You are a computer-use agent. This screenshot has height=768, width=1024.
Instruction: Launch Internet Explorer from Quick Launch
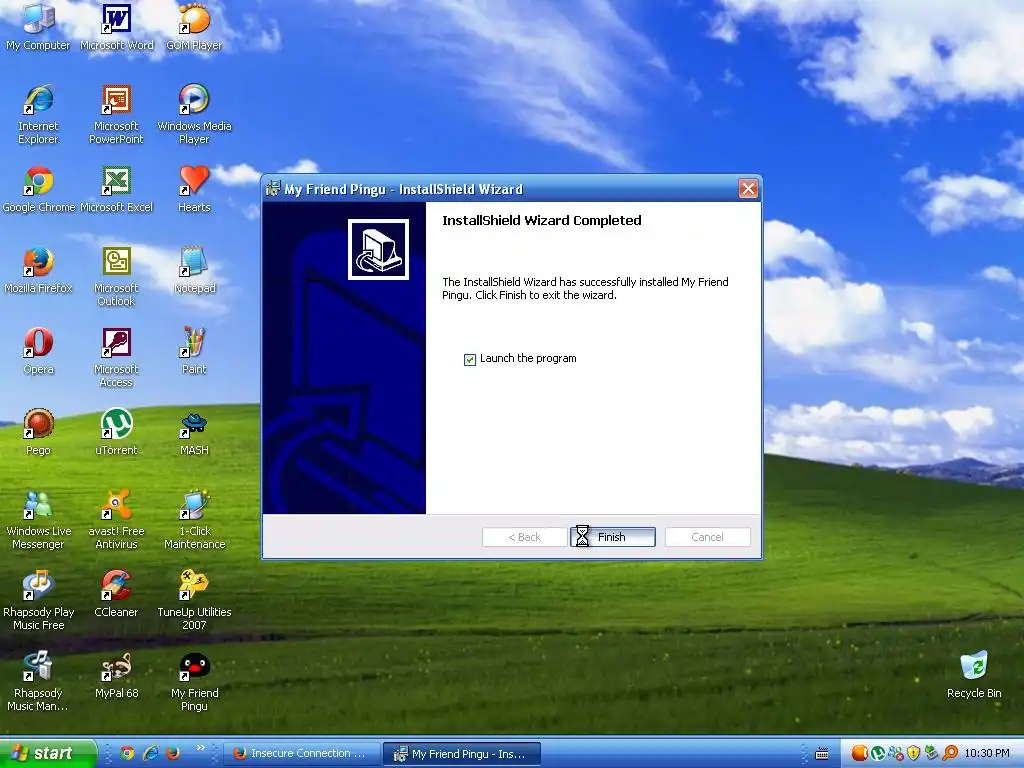[x=151, y=754]
